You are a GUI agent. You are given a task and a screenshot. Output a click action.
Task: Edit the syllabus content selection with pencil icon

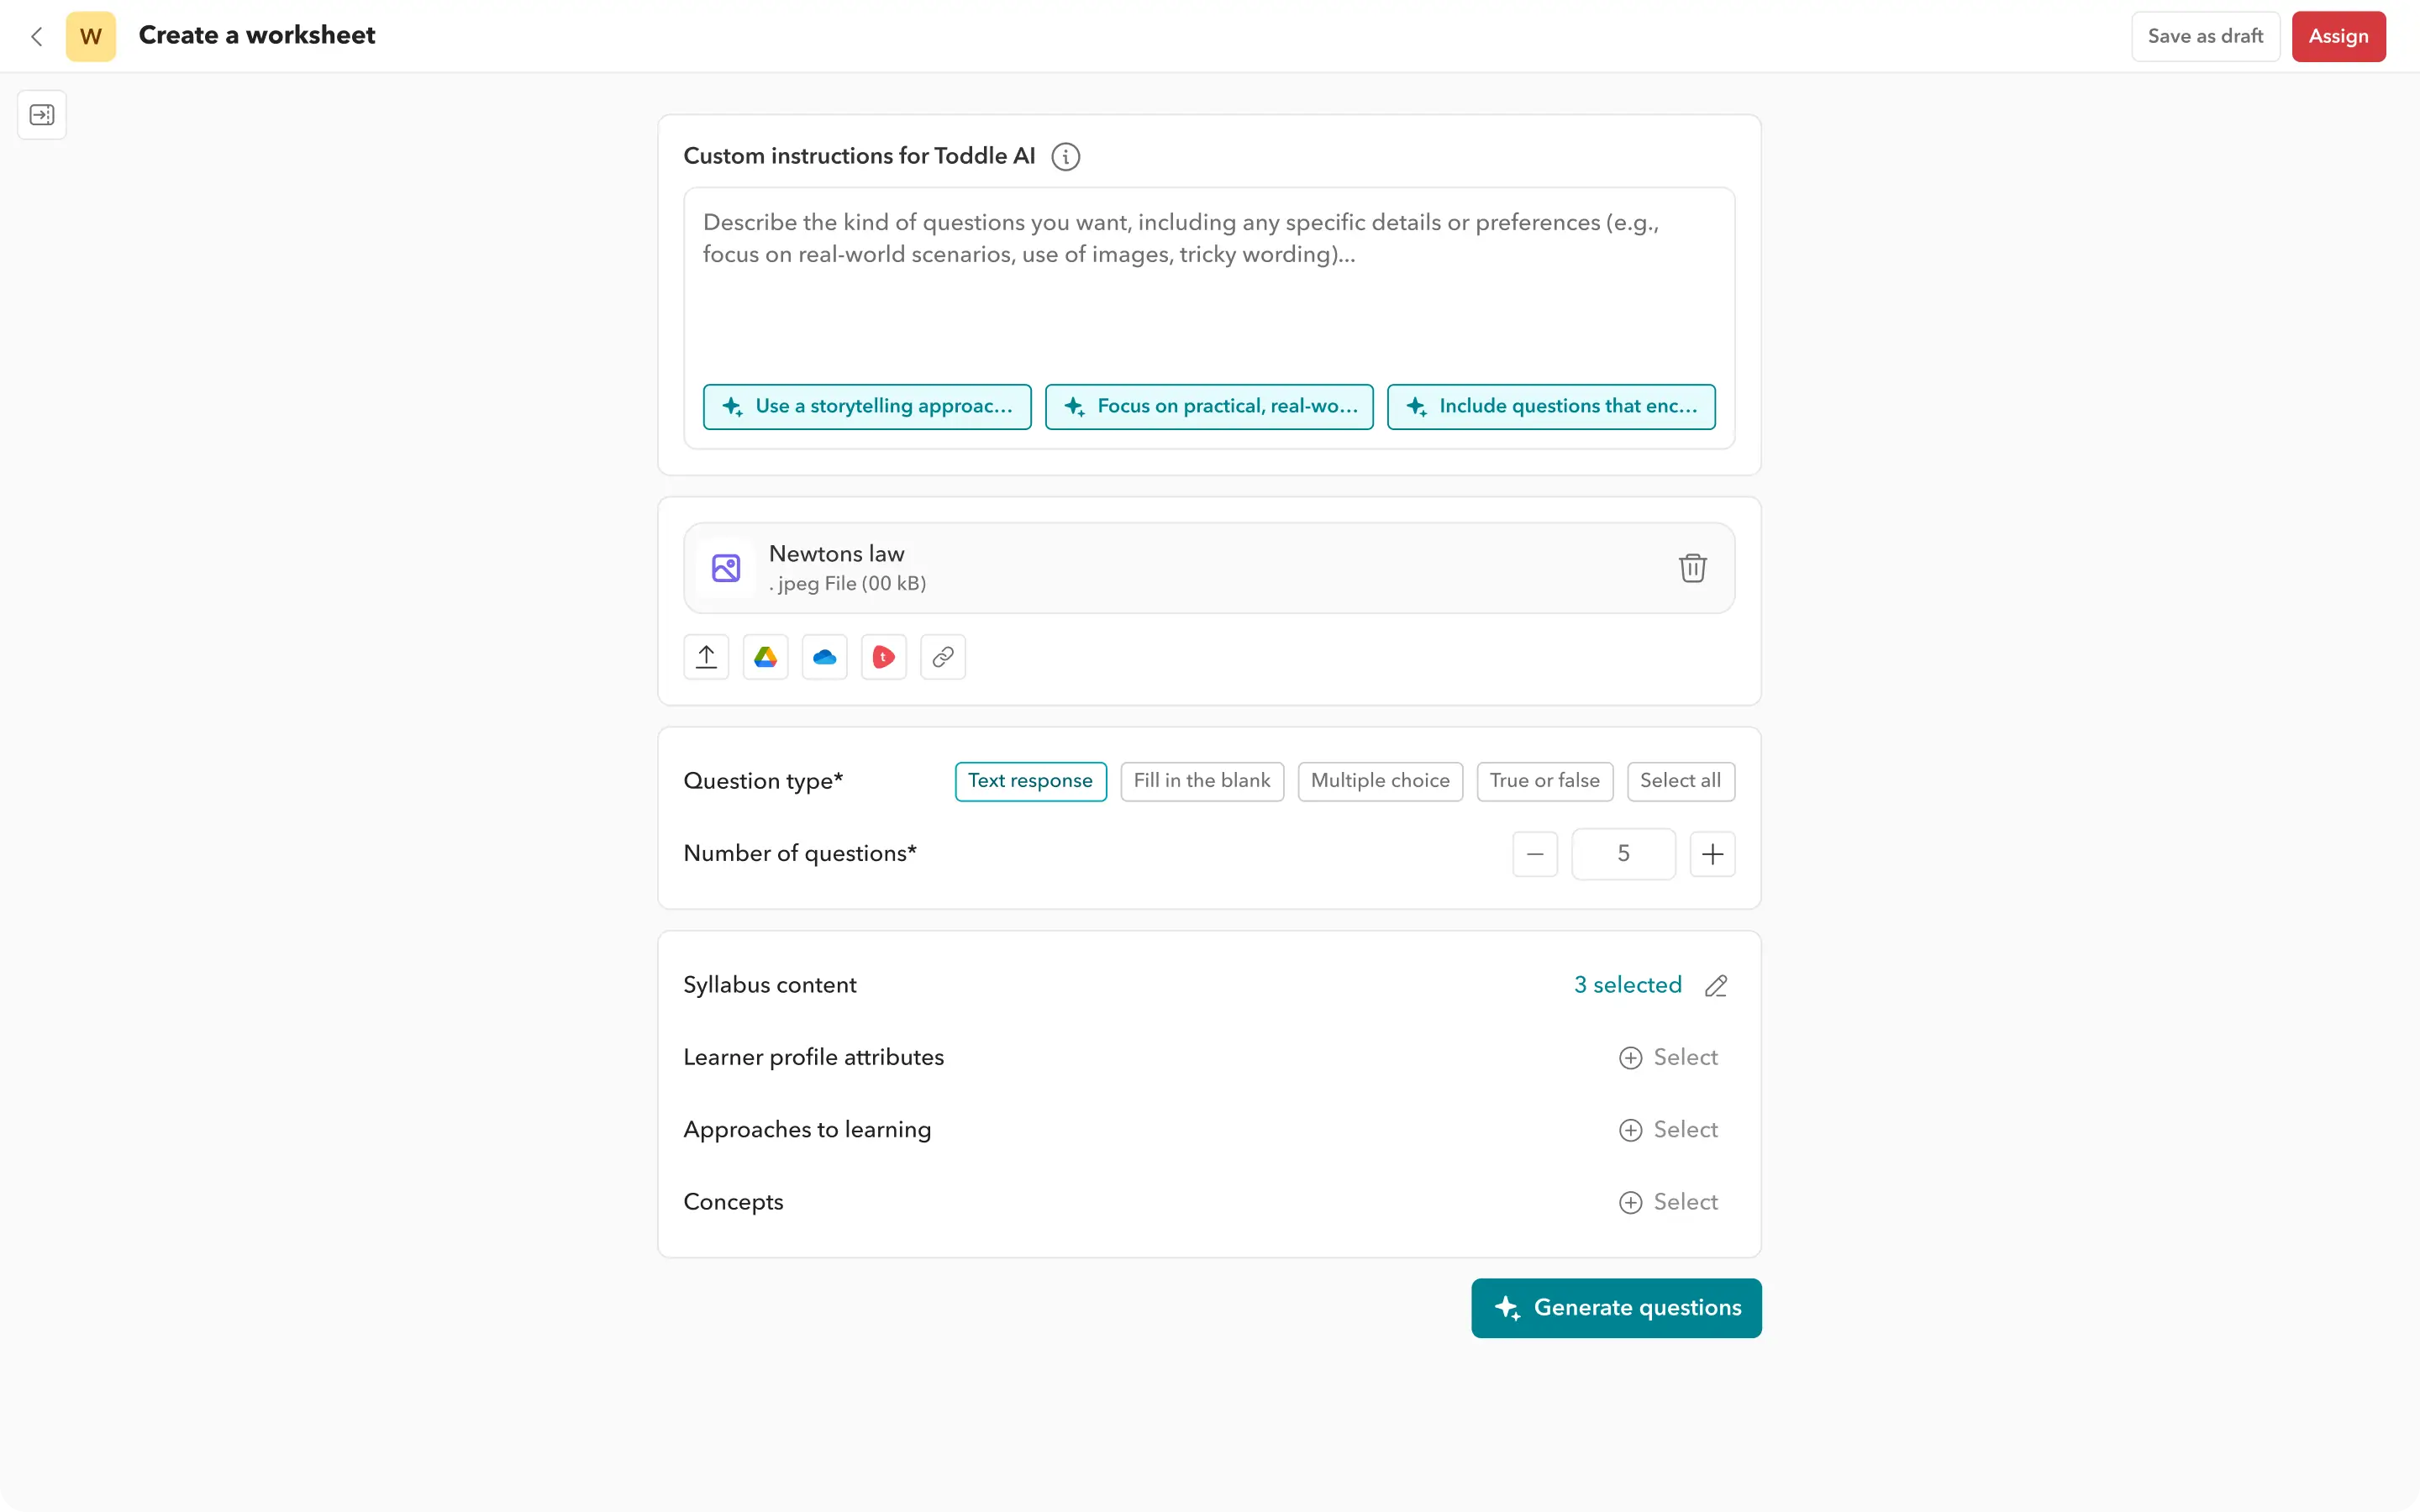pos(1716,985)
